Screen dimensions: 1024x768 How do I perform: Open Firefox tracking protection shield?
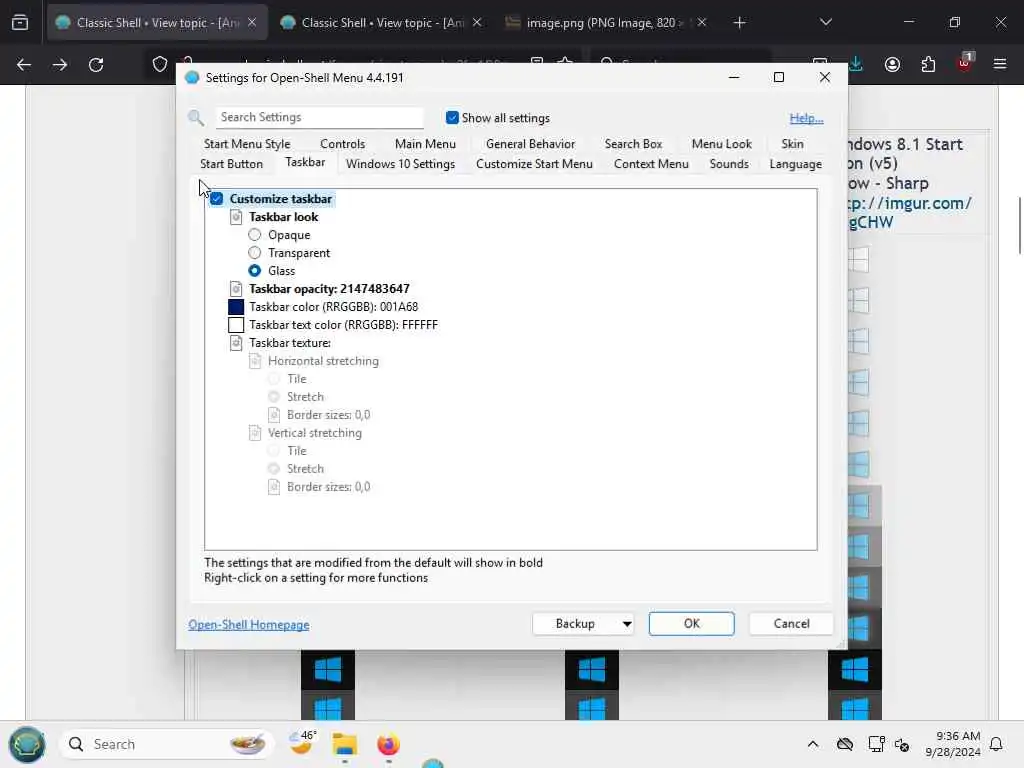click(x=160, y=65)
